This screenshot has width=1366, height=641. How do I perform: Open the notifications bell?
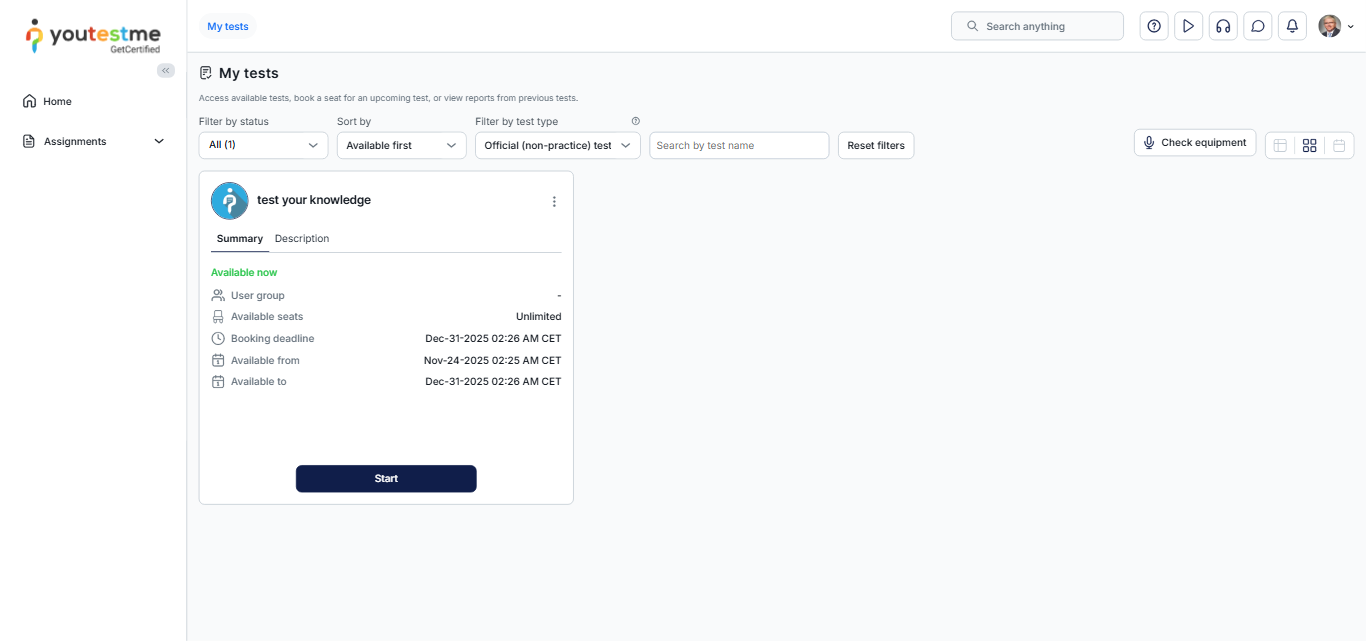point(1292,26)
